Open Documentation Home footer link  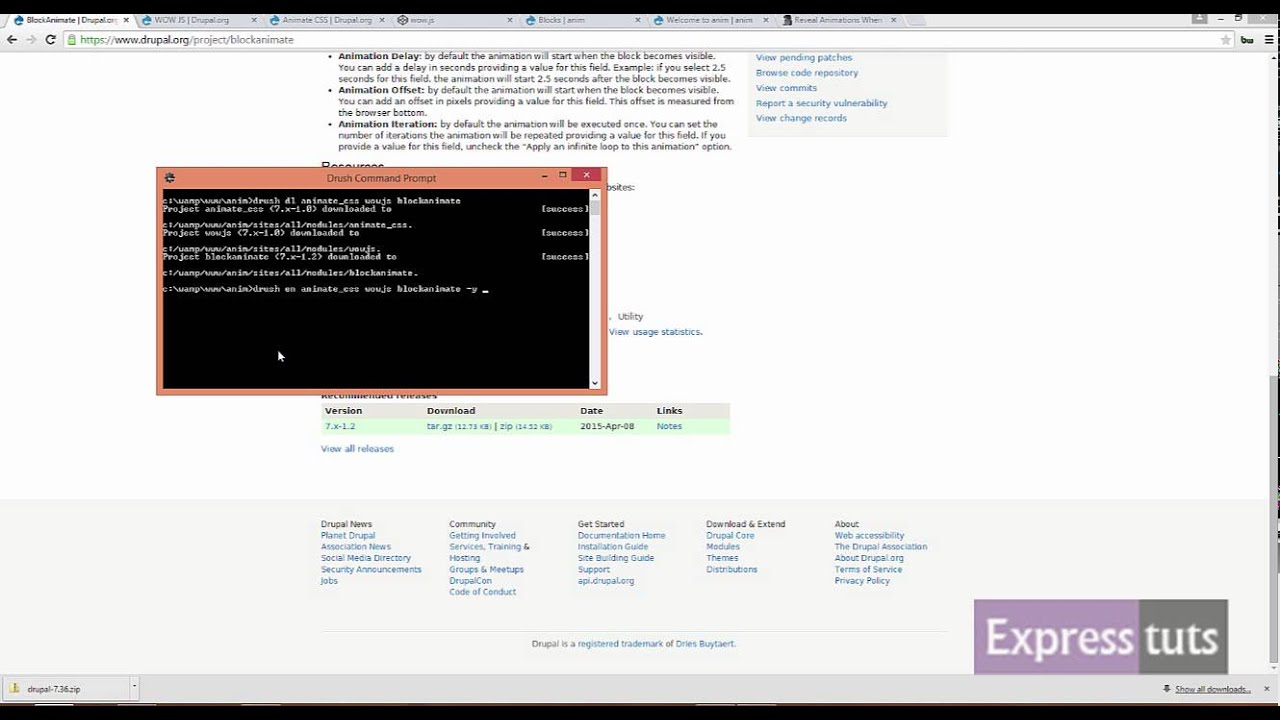tap(621, 536)
